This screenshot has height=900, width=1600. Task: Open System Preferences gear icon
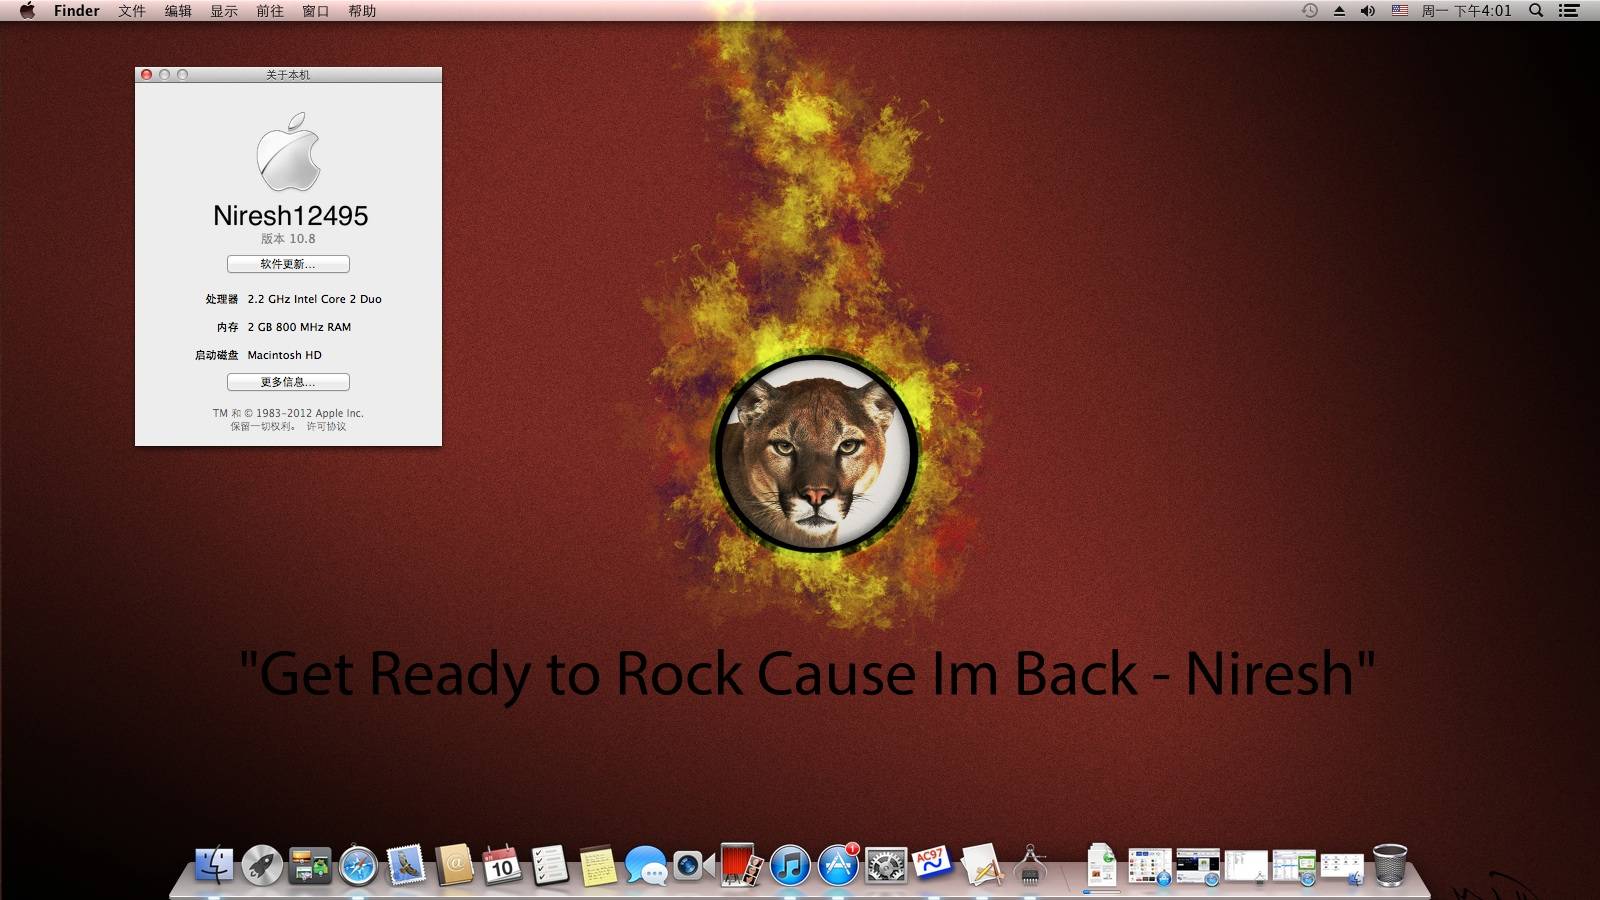pos(886,865)
